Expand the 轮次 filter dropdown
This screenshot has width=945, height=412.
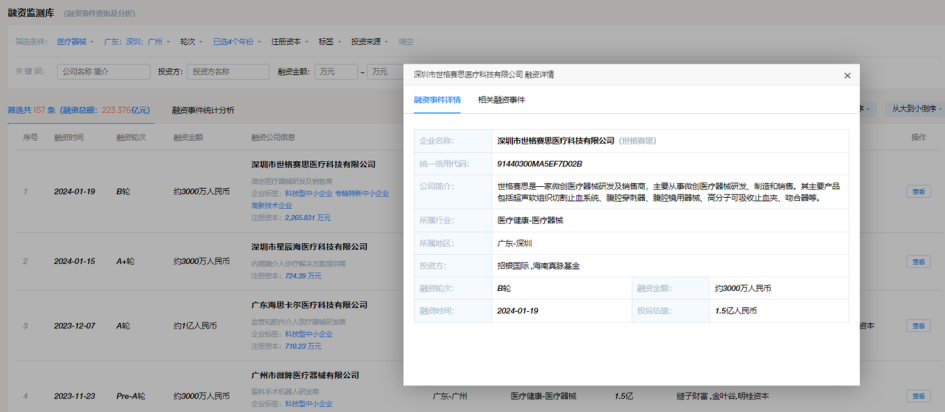(x=190, y=42)
